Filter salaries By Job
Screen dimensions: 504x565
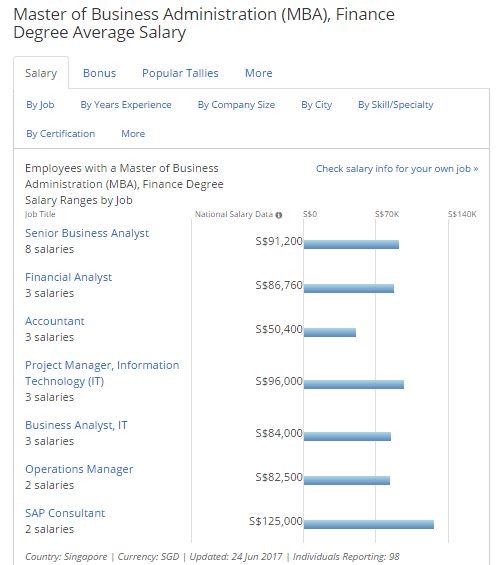pyautogui.click(x=40, y=105)
